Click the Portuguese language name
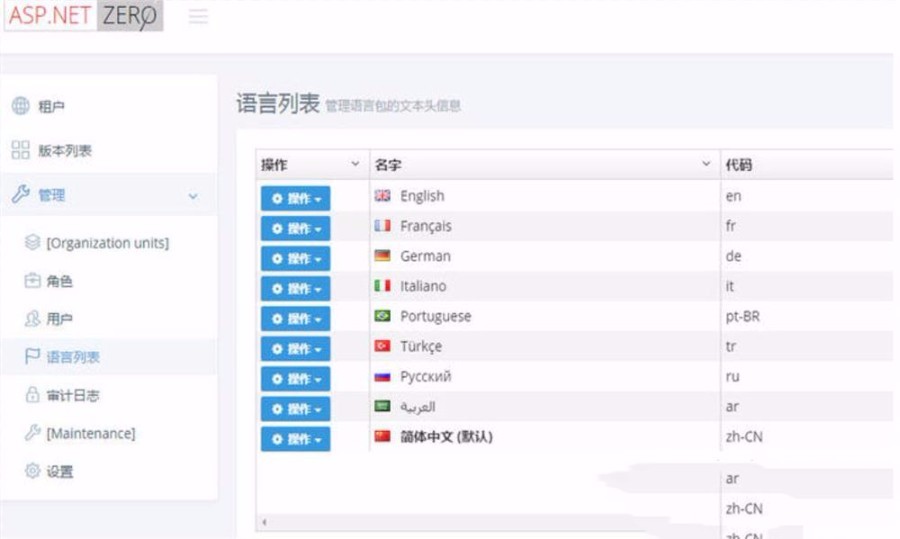The width and height of the screenshot is (900, 539). 436,316
